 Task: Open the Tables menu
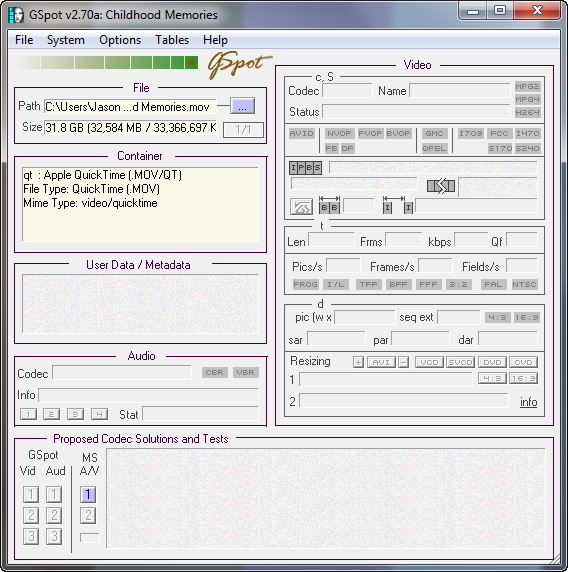[172, 40]
